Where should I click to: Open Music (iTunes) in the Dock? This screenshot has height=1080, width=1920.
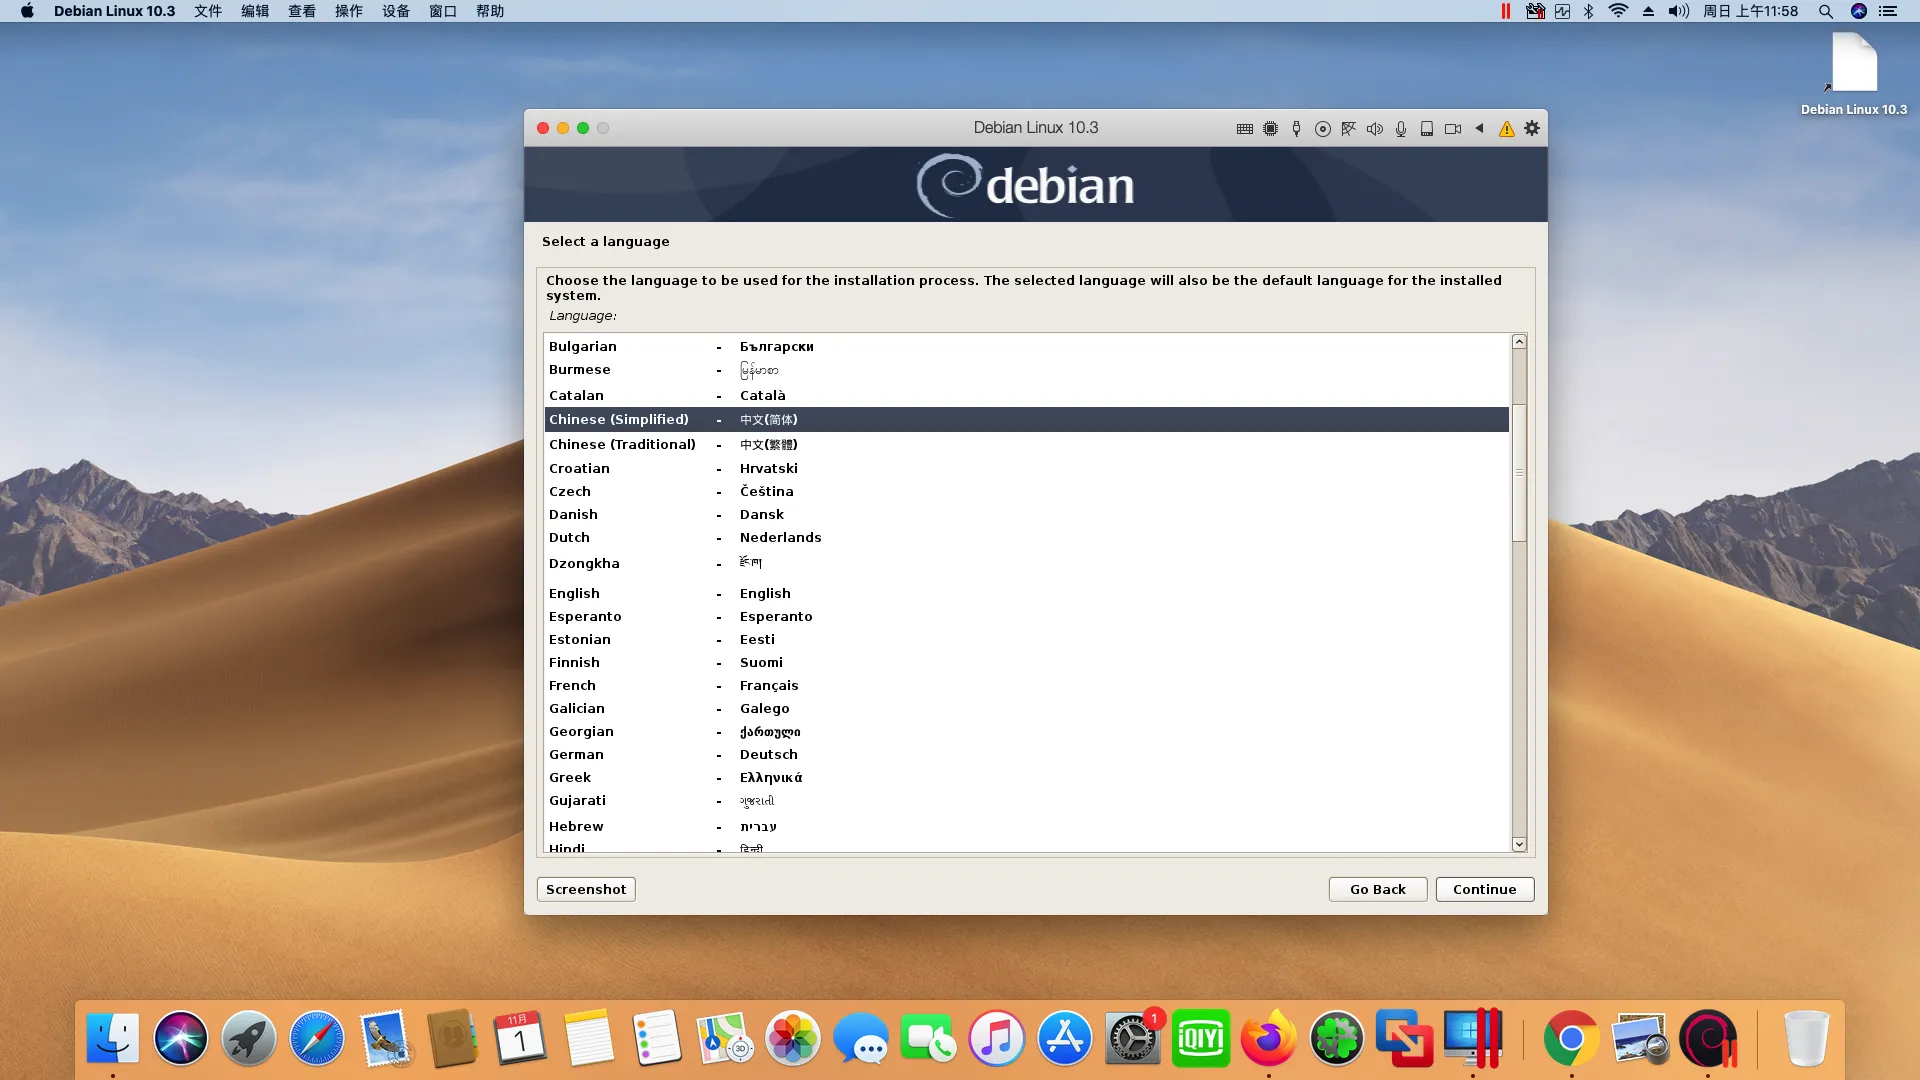point(997,1039)
